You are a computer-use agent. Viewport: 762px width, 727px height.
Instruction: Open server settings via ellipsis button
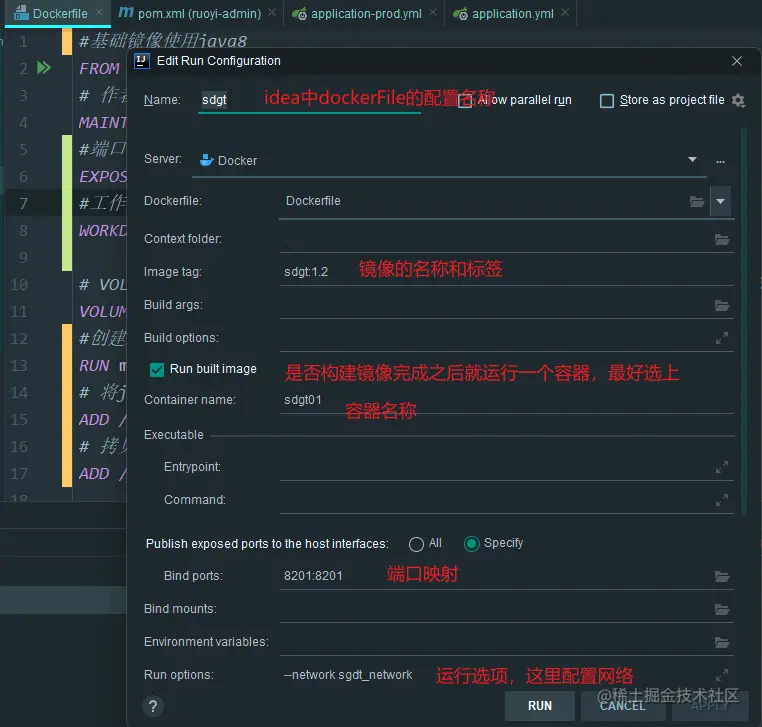pos(720,161)
